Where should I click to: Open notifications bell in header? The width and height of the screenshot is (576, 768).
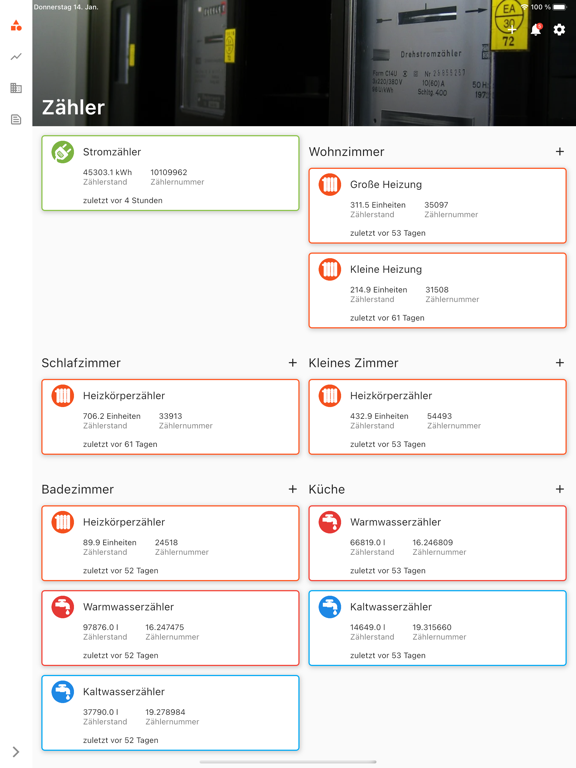[536, 30]
